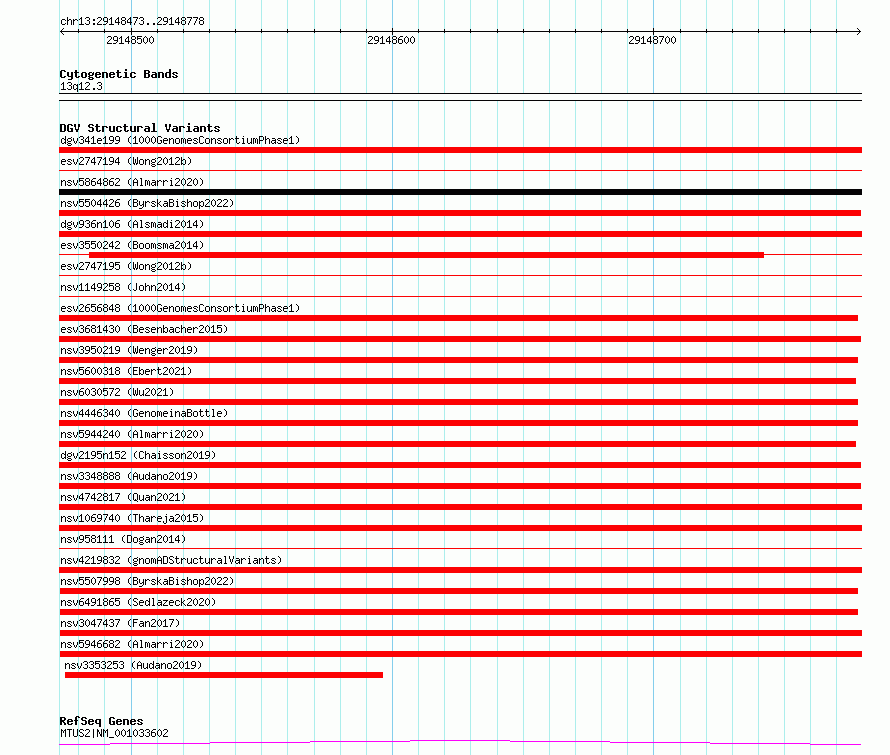
Task: Select the 13q12.3 band label
Action: click(81, 86)
